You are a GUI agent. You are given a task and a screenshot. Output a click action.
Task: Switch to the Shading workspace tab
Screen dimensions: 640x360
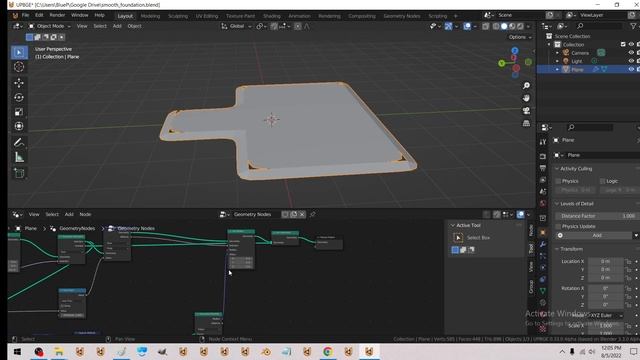(271, 16)
